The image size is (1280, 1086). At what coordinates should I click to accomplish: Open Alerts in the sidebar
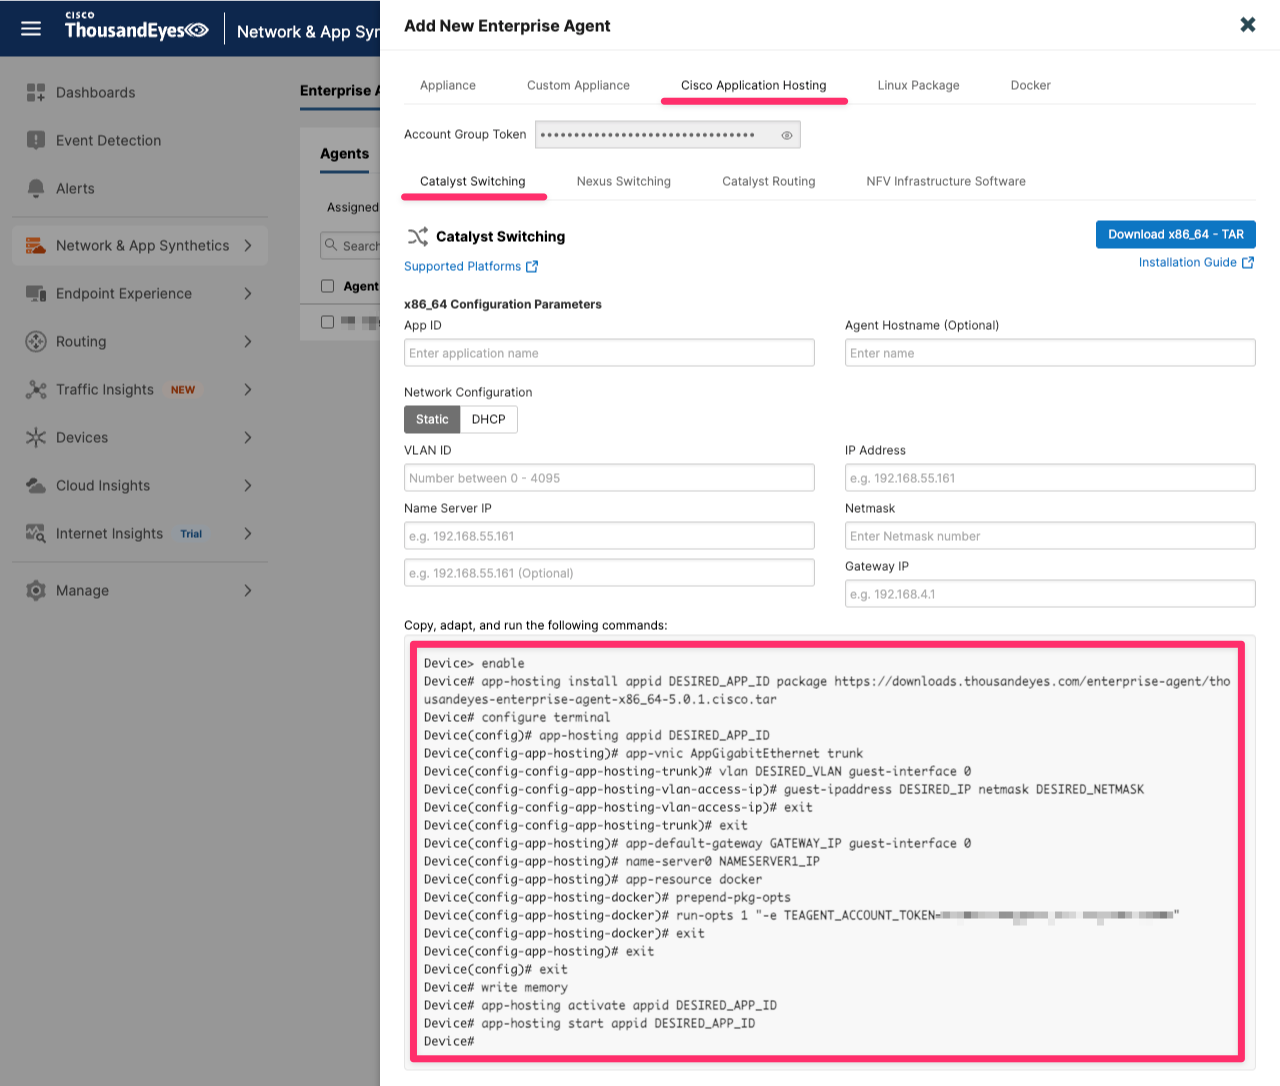pos(75,188)
